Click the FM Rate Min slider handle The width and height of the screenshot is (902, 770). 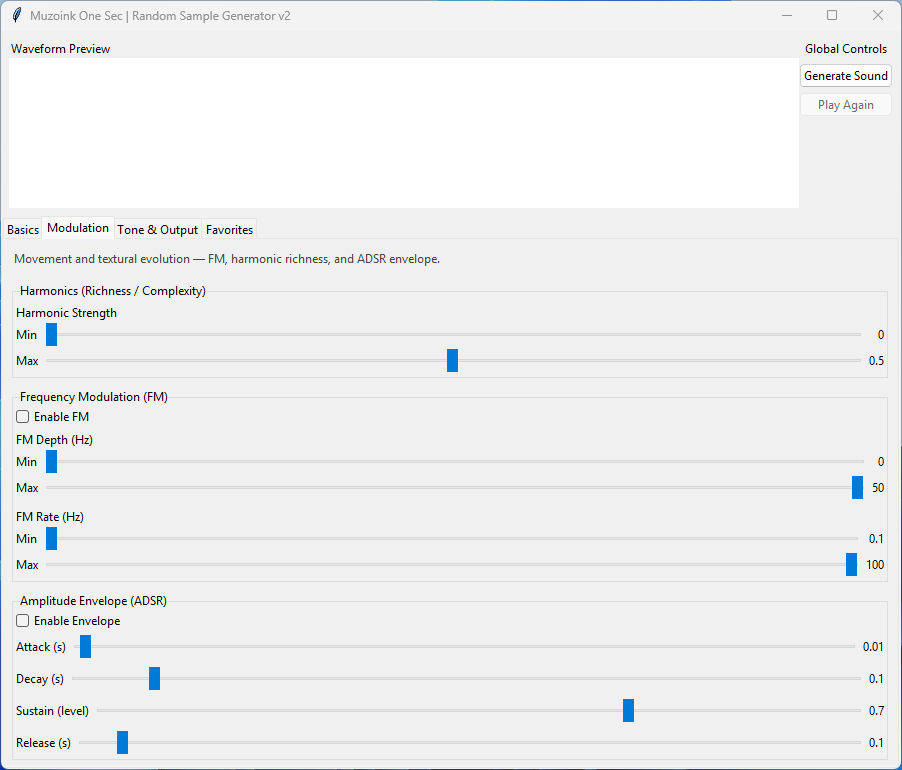tap(52, 539)
